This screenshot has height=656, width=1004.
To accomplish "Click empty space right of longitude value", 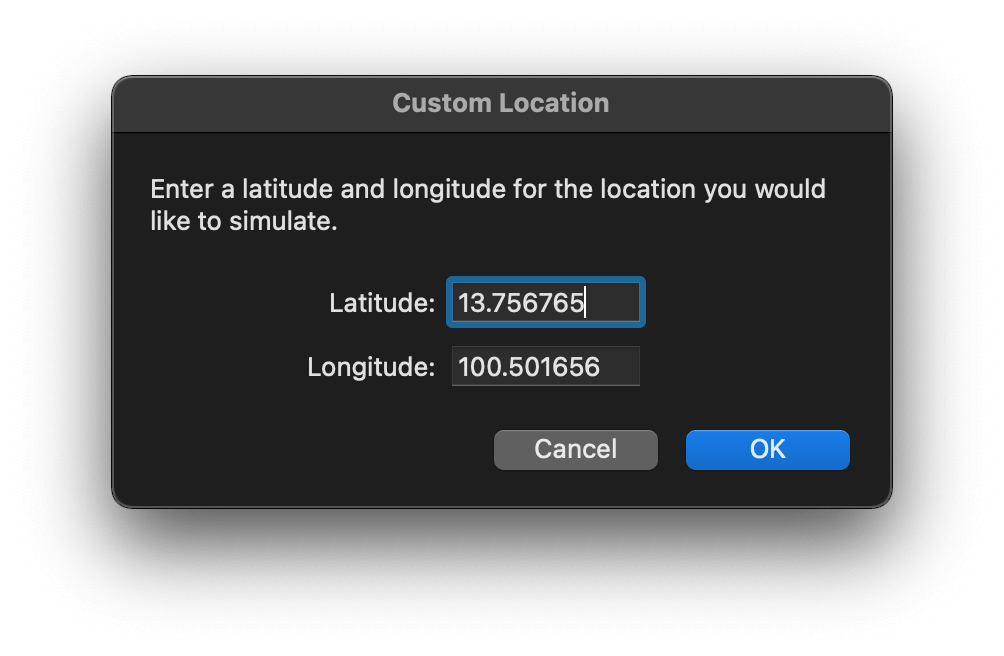I will [620, 366].
